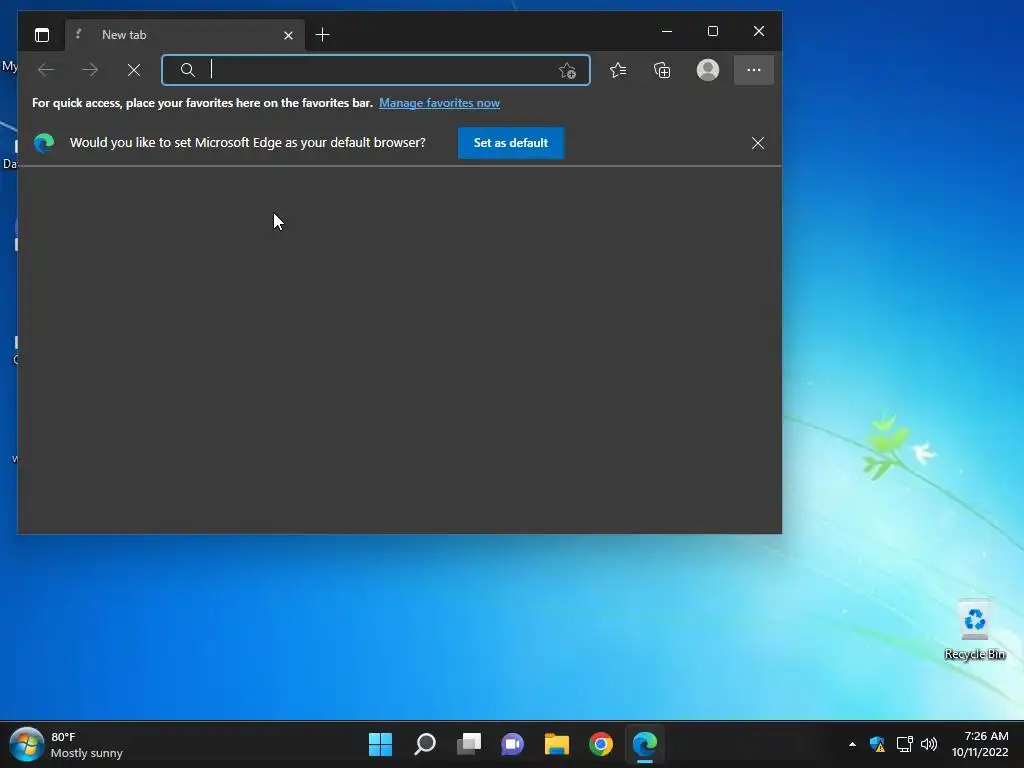Viewport: 1024px width, 768px height.
Task: Go back with the back arrow
Action: click(46, 70)
